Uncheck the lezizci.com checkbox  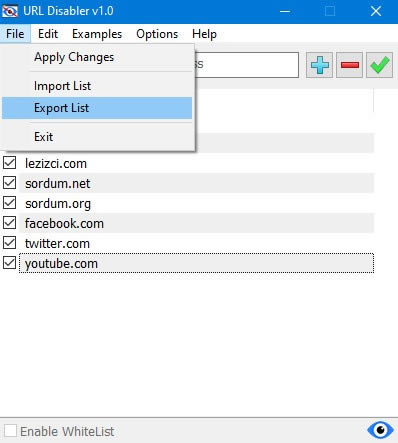(x=10, y=163)
